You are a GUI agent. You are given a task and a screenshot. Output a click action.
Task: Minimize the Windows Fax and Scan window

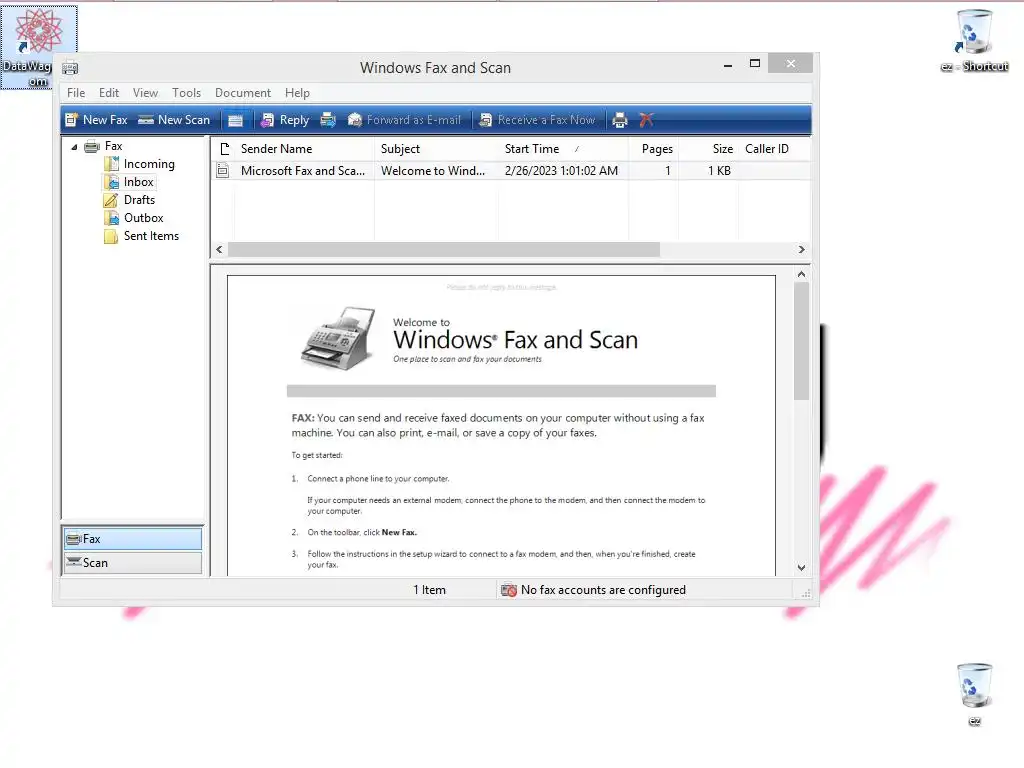click(728, 65)
